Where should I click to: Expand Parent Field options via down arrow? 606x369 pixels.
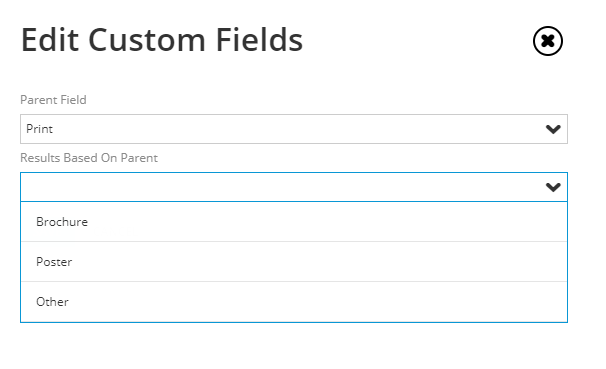point(553,129)
